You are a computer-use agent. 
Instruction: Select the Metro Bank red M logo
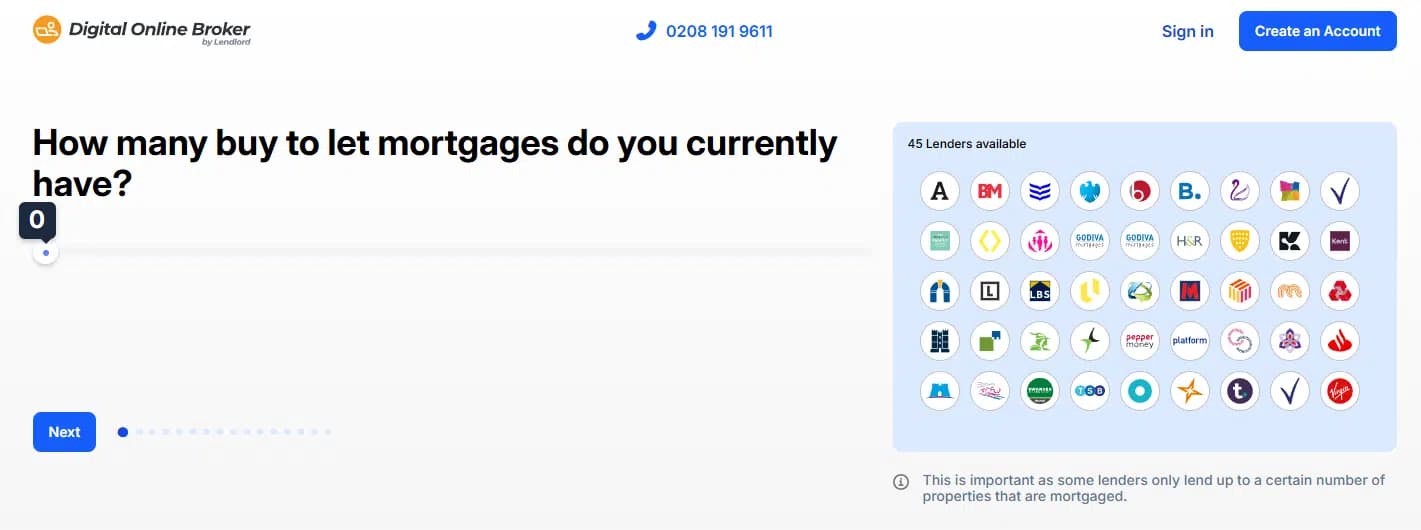coord(1190,291)
